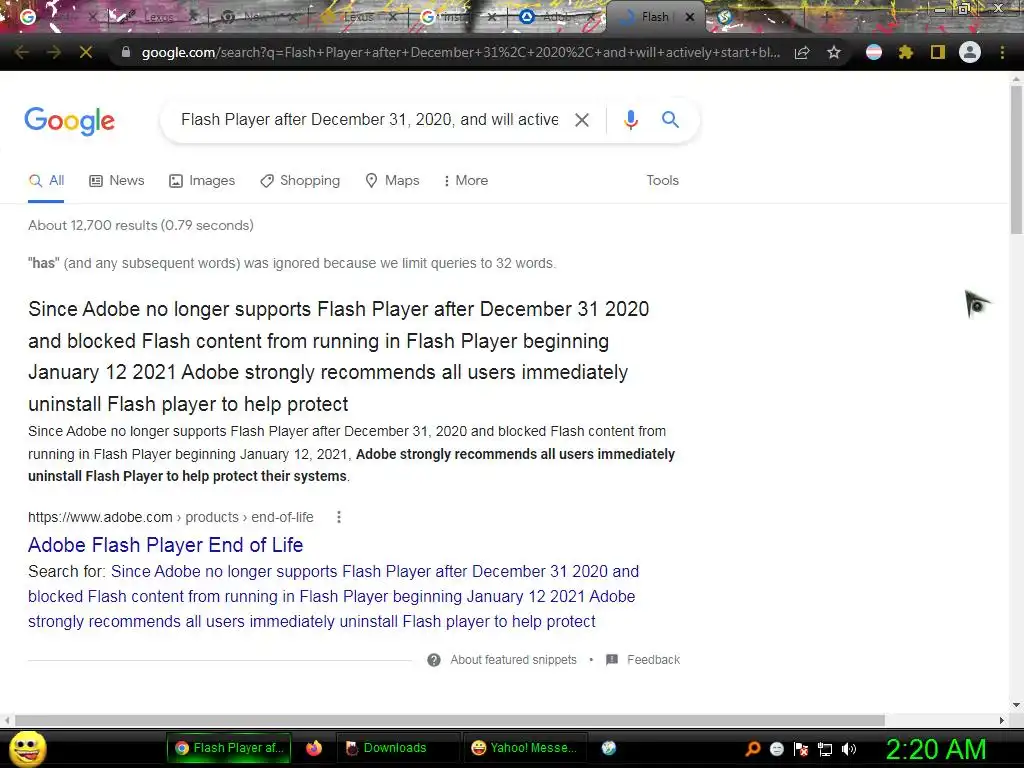Screen dimensions: 1024x768
Task: Select the Images results tab
Action: [202, 181]
